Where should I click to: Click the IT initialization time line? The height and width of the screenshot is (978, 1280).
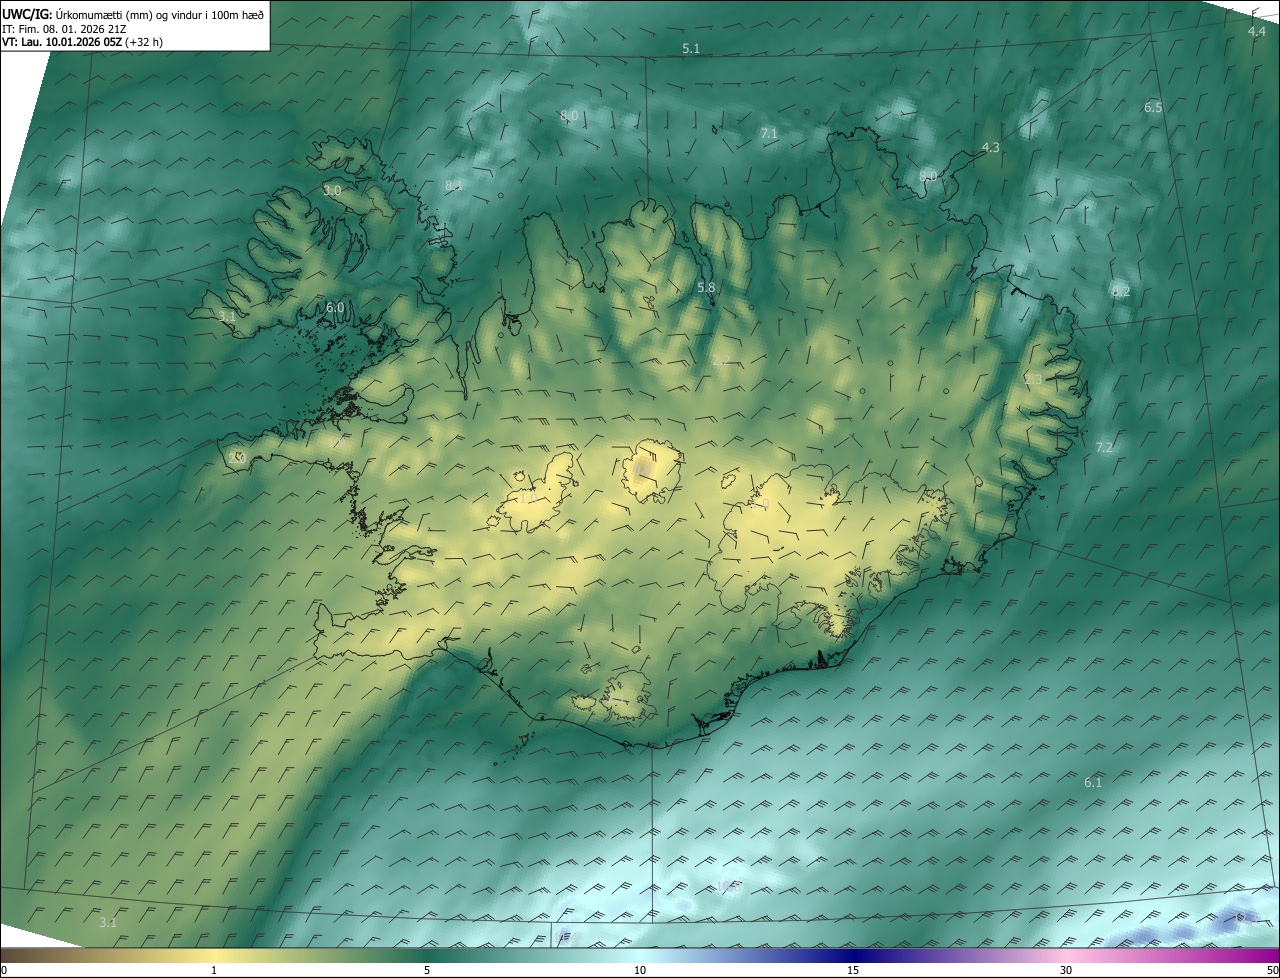(64, 28)
